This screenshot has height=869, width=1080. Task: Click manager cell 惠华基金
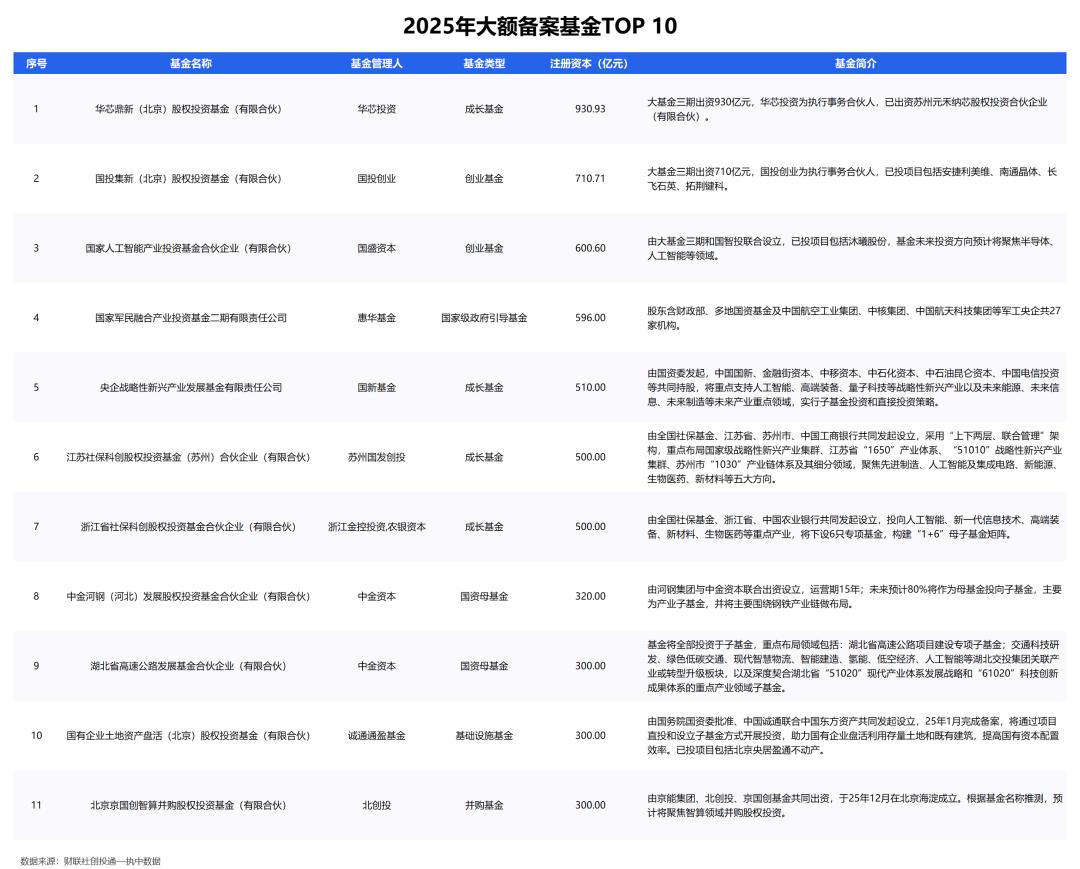376,317
